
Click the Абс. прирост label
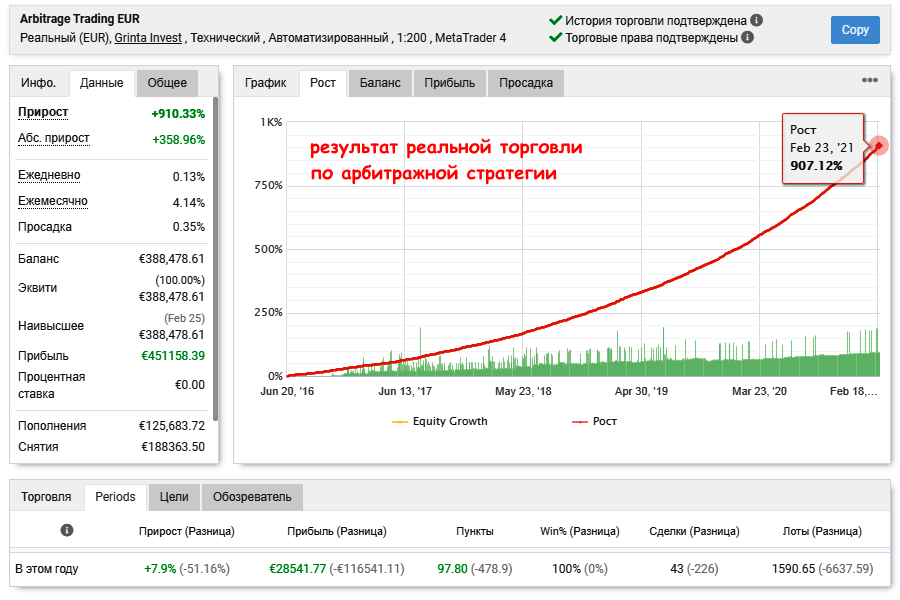[x=54, y=138]
